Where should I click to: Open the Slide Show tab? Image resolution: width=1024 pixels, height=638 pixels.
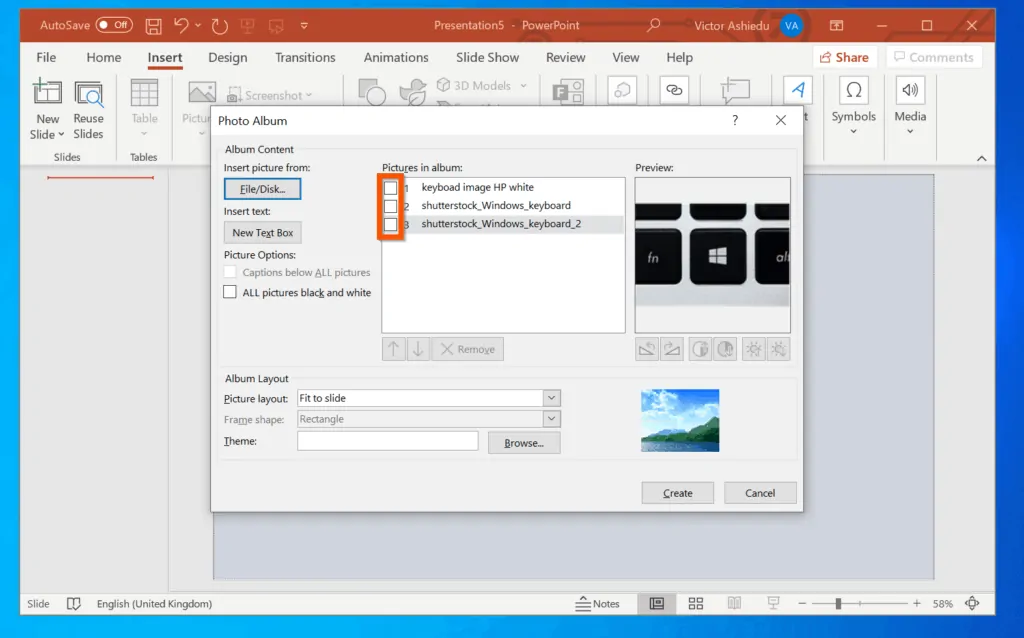486,57
